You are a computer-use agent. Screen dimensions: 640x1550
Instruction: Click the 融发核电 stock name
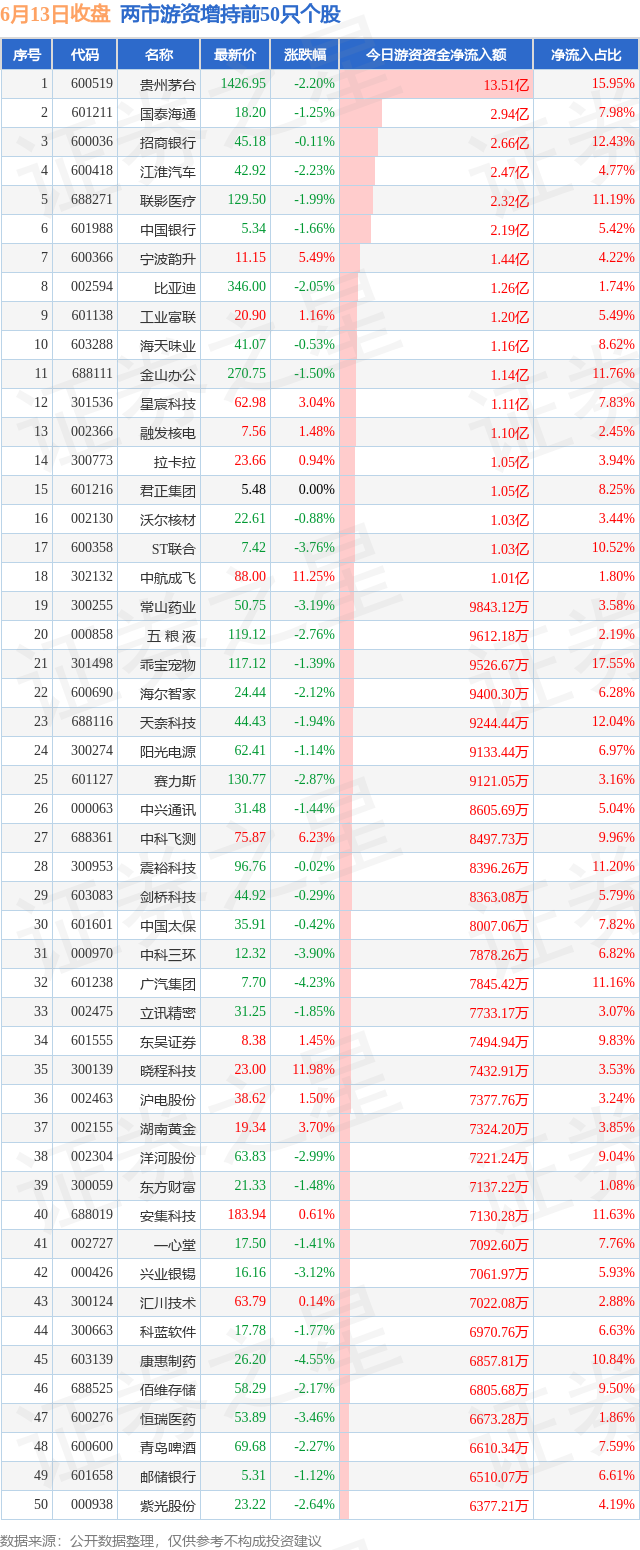(x=168, y=432)
